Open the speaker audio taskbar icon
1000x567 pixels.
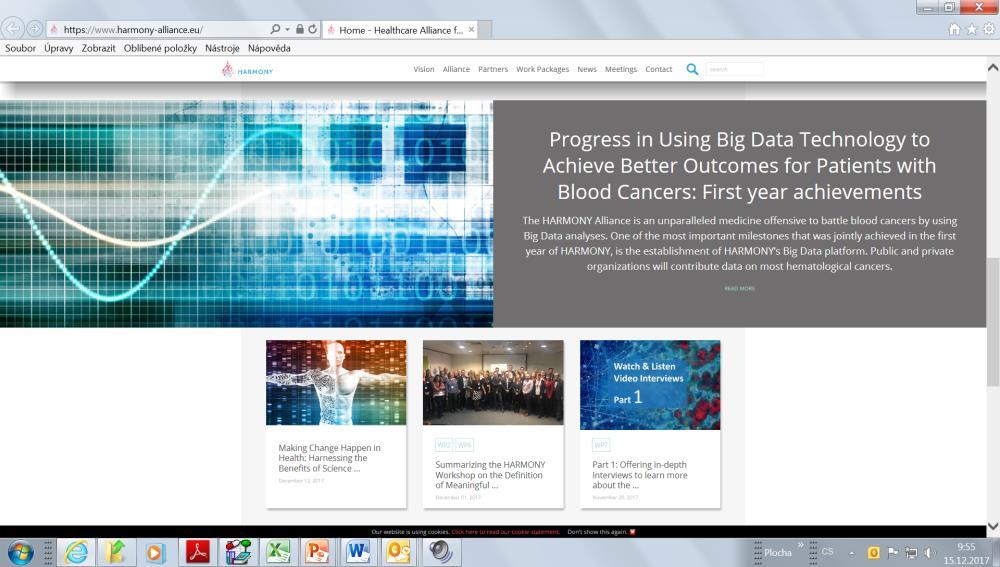coord(440,552)
